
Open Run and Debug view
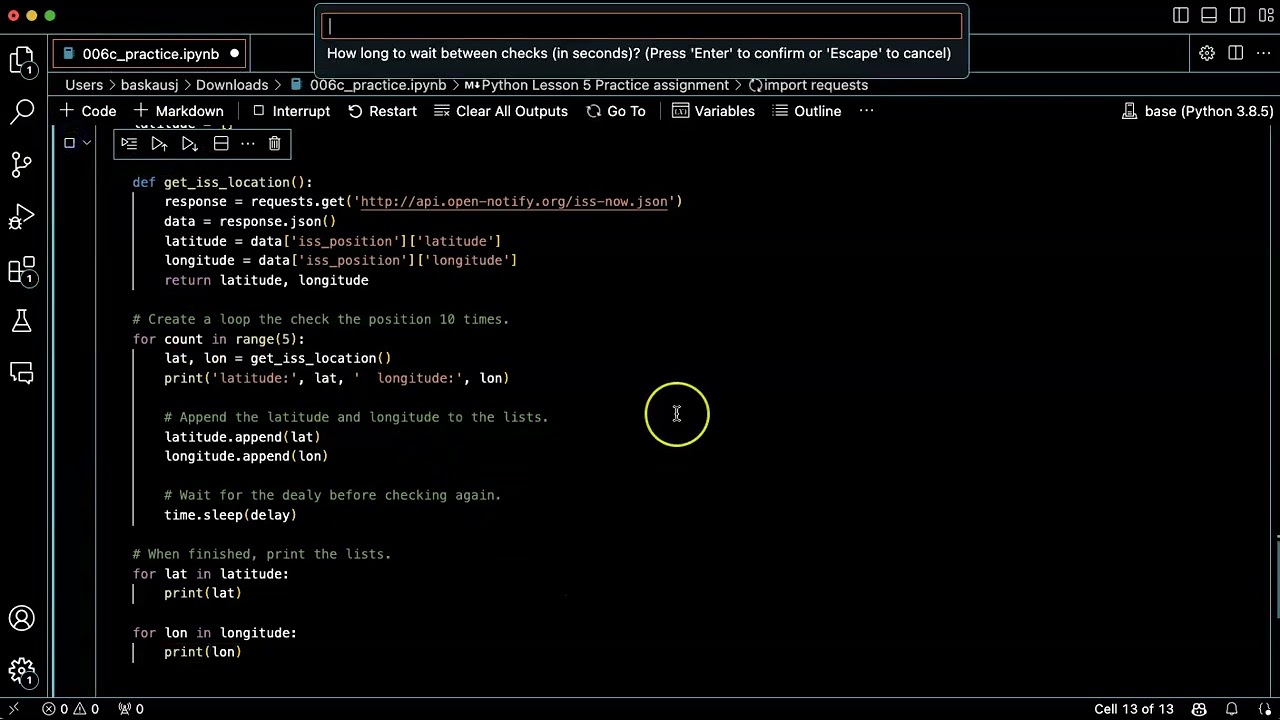click(x=22, y=216)
